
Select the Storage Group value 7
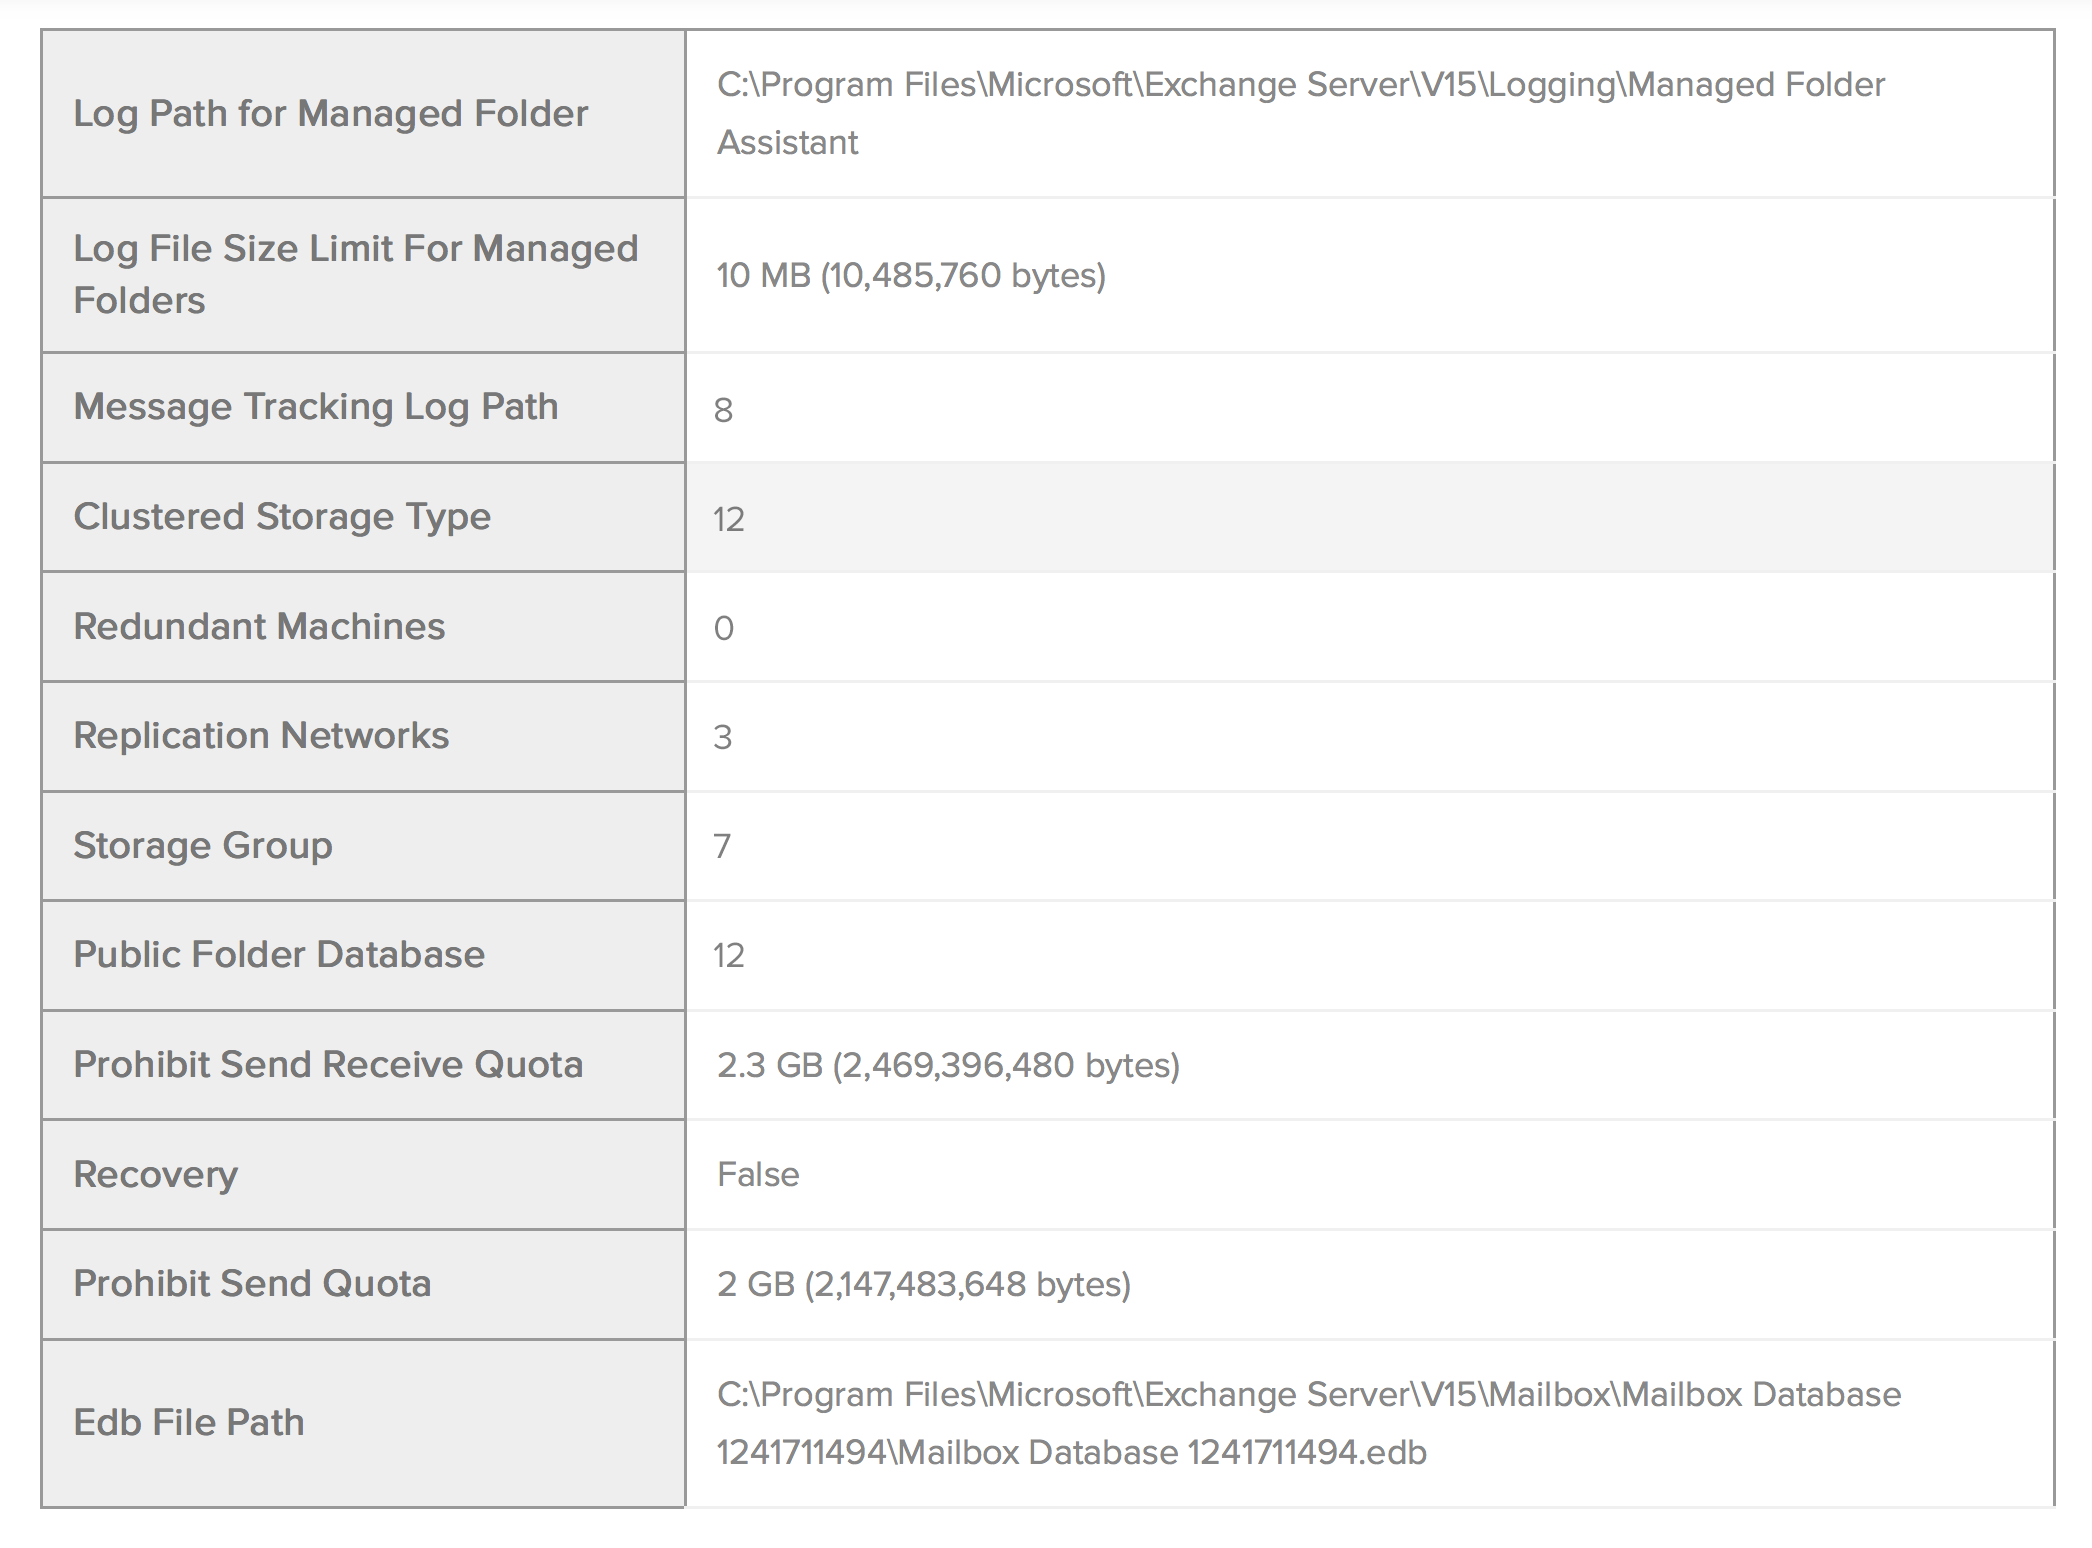point(722,847)
